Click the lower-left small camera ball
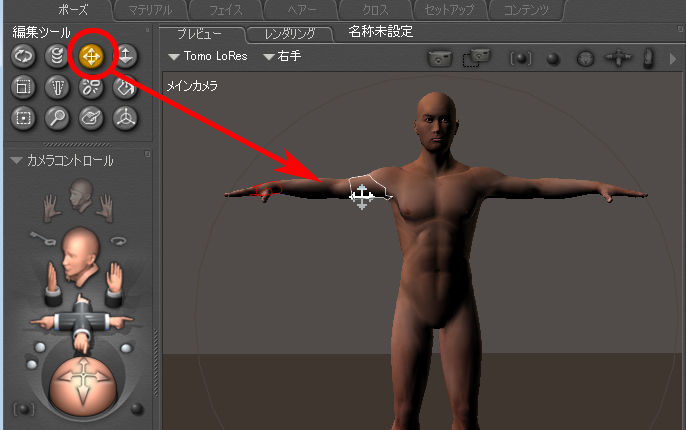686x430 pixels. [32, 365]
